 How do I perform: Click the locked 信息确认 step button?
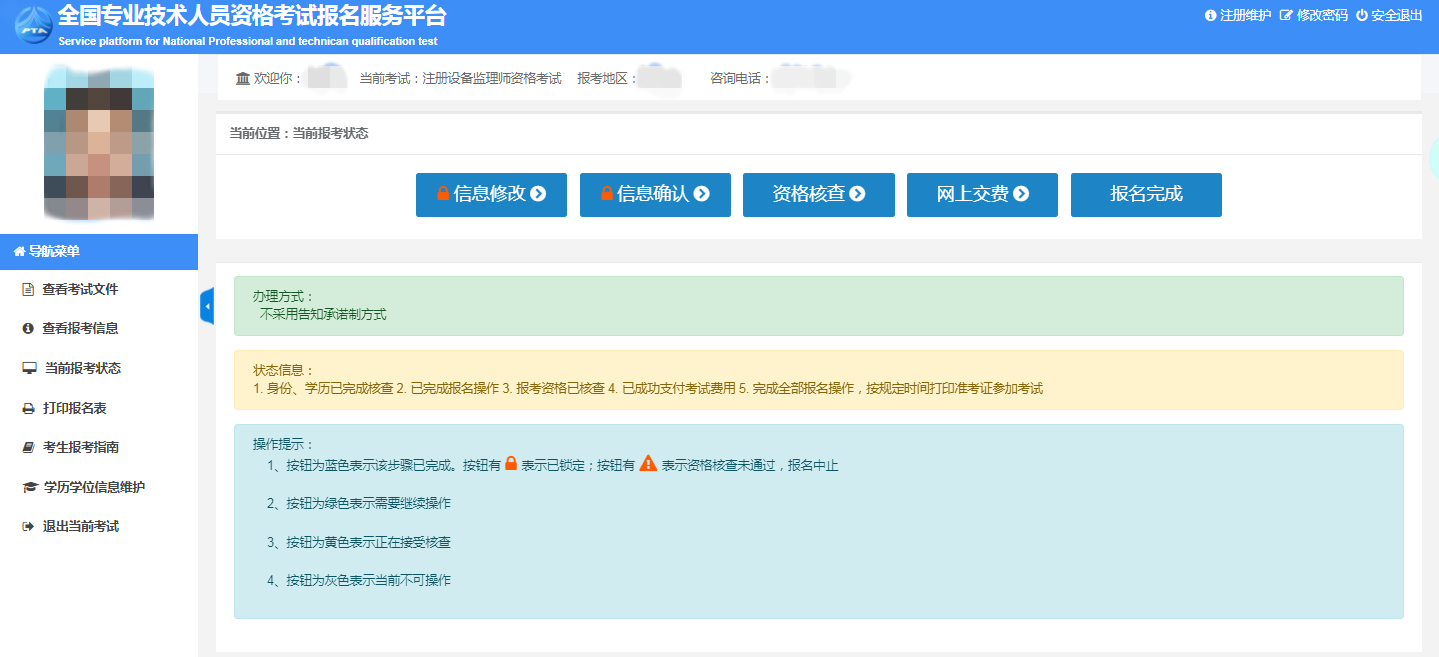pyautogui.click(x=655, y=194)
